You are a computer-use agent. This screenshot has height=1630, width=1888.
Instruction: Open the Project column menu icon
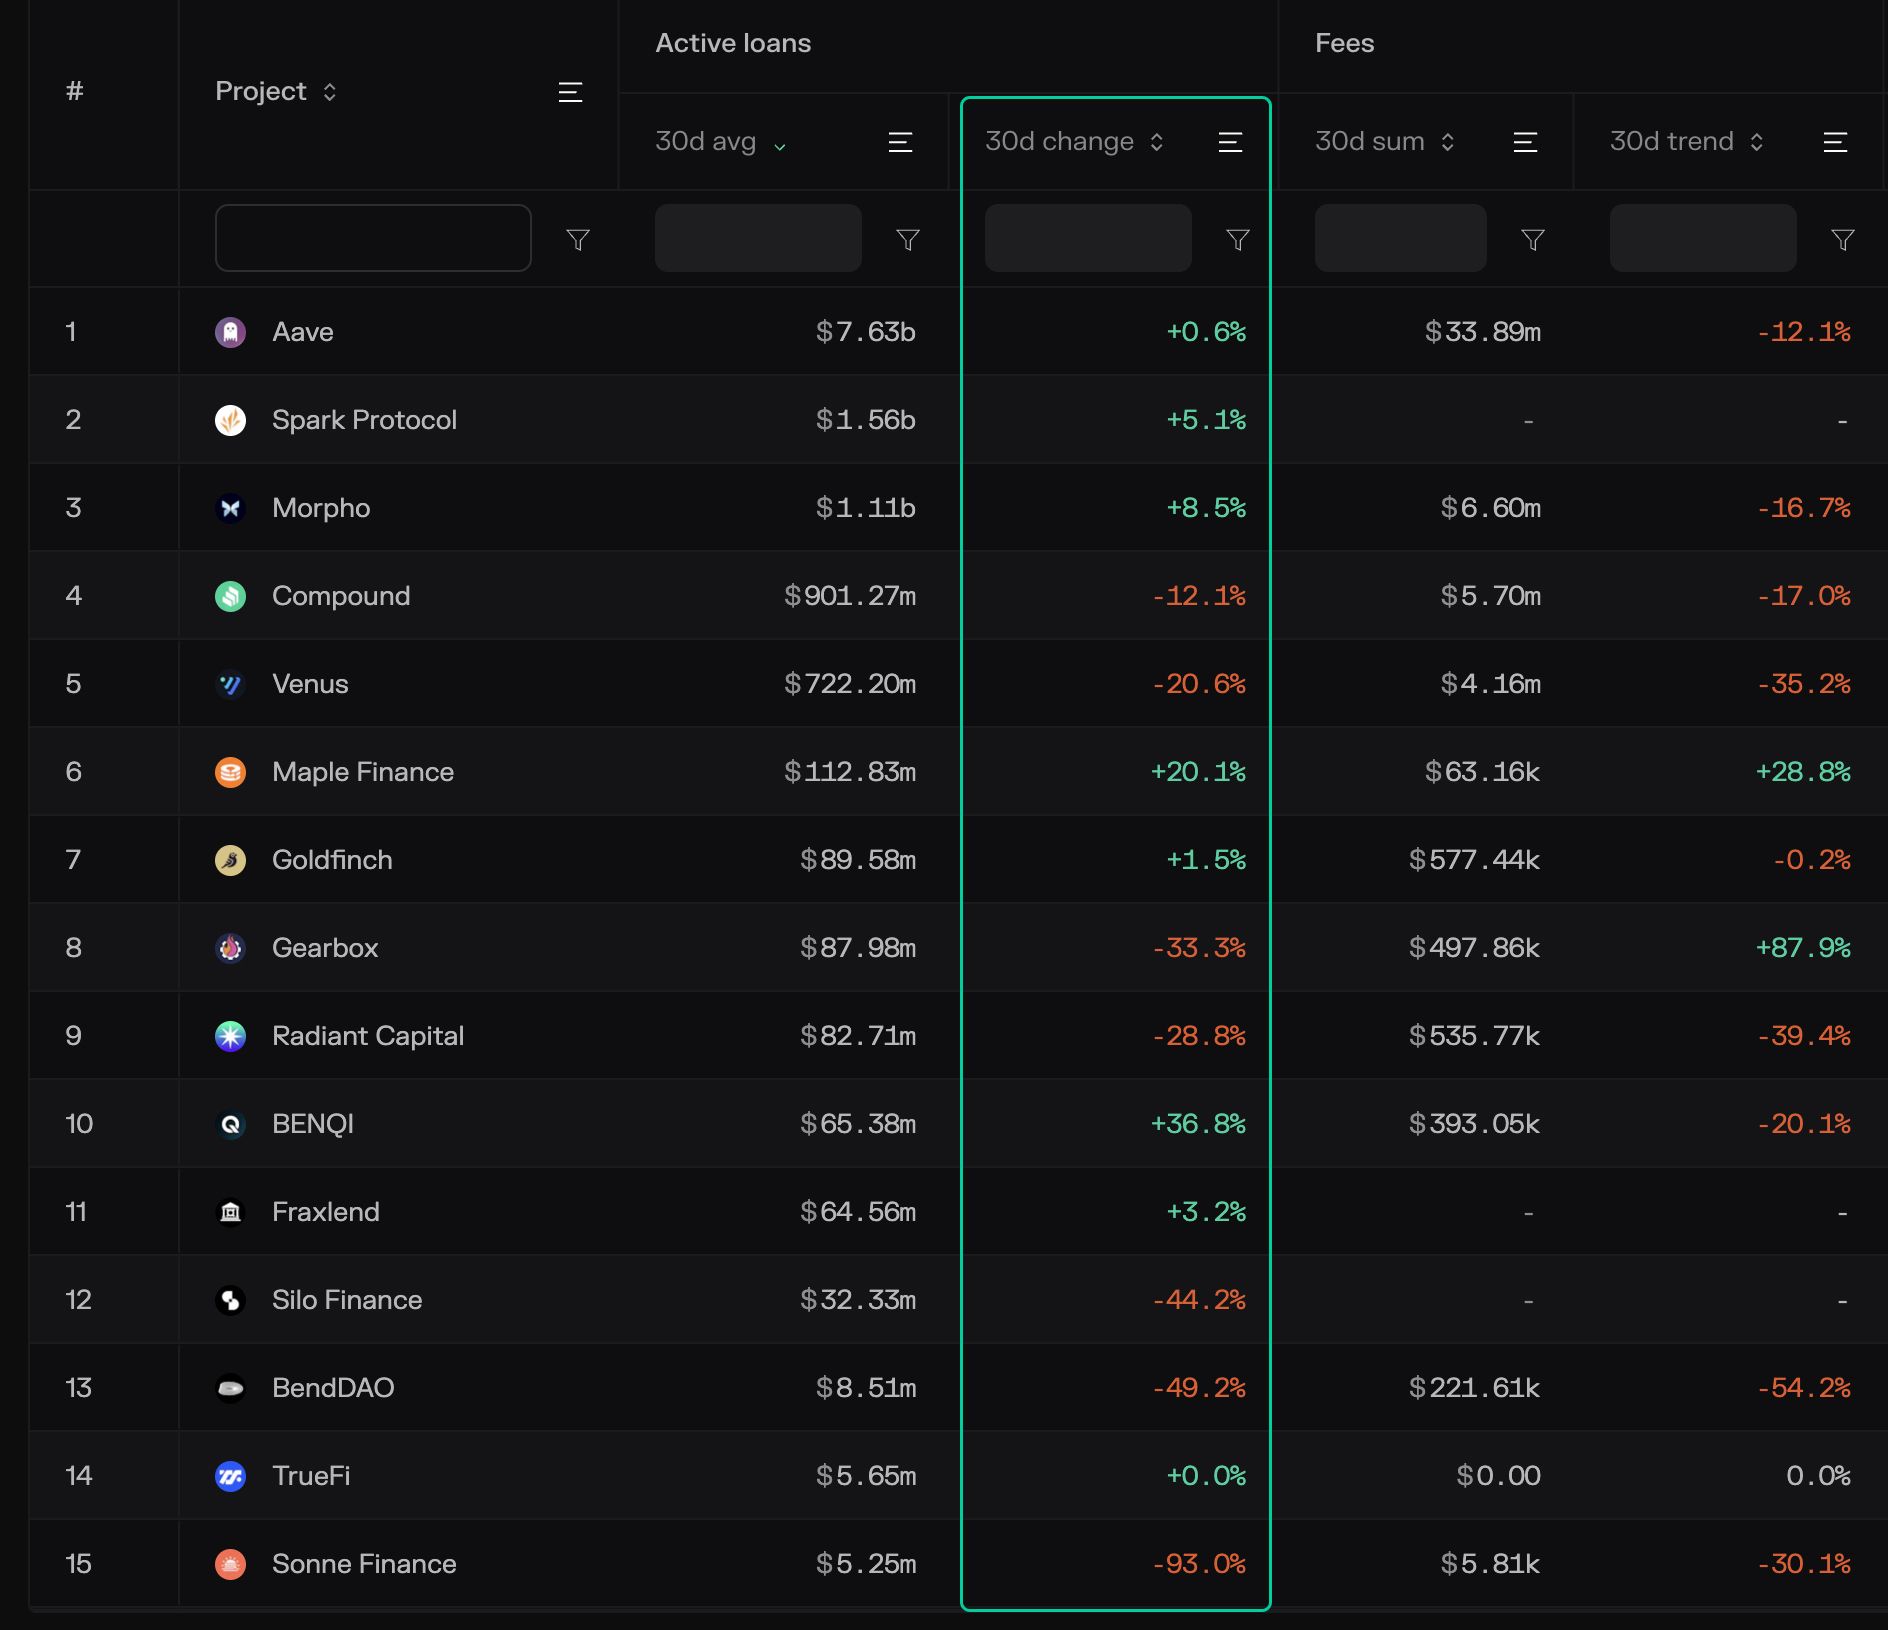pyautogui.click(x=570, y=92)
